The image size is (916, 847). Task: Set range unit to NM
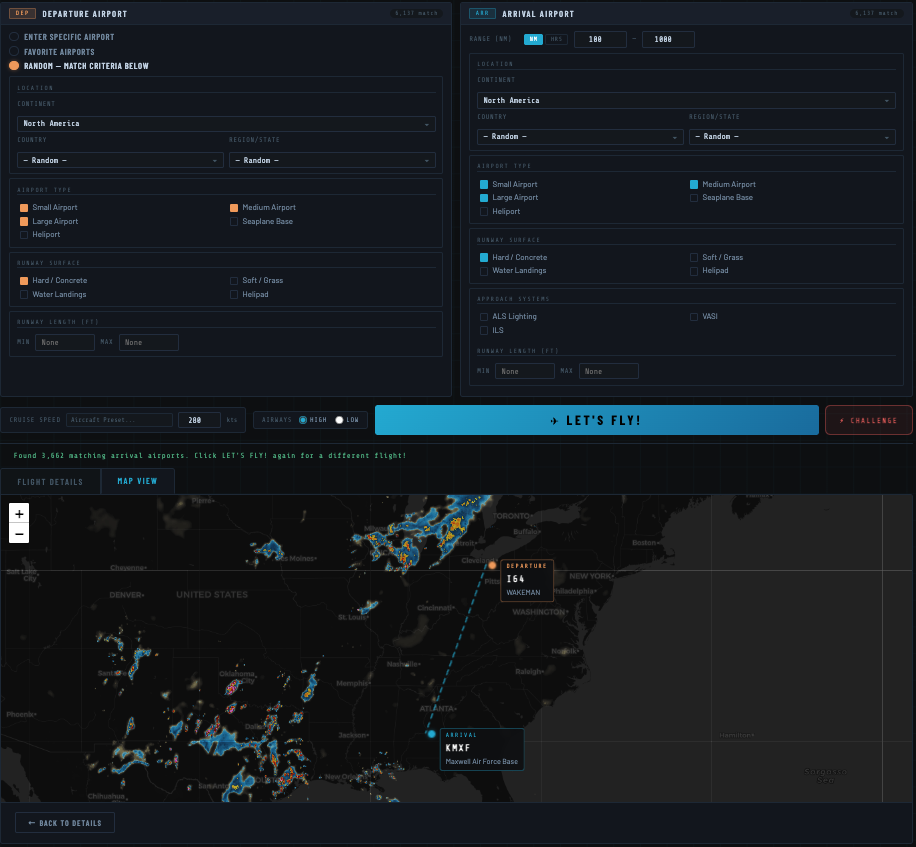click(x=533, y=39)
